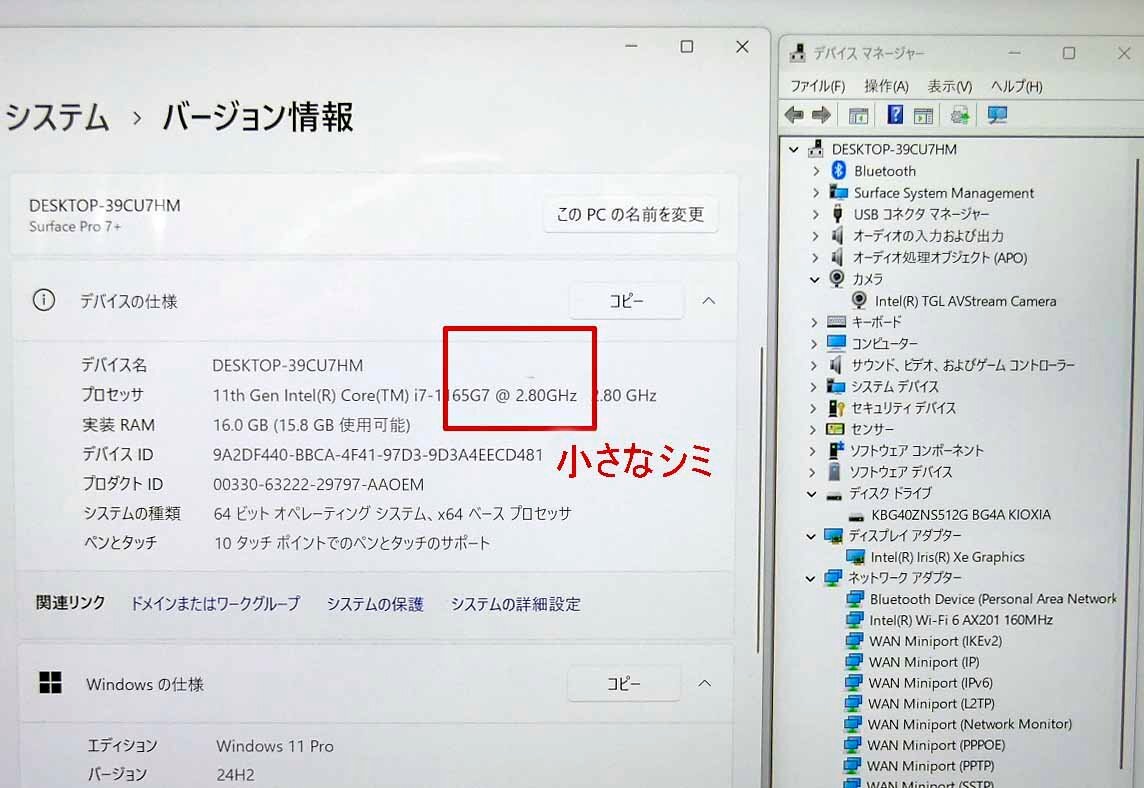
Task: Go back to システム breadcrumb
Action: (x=57, y=117)
